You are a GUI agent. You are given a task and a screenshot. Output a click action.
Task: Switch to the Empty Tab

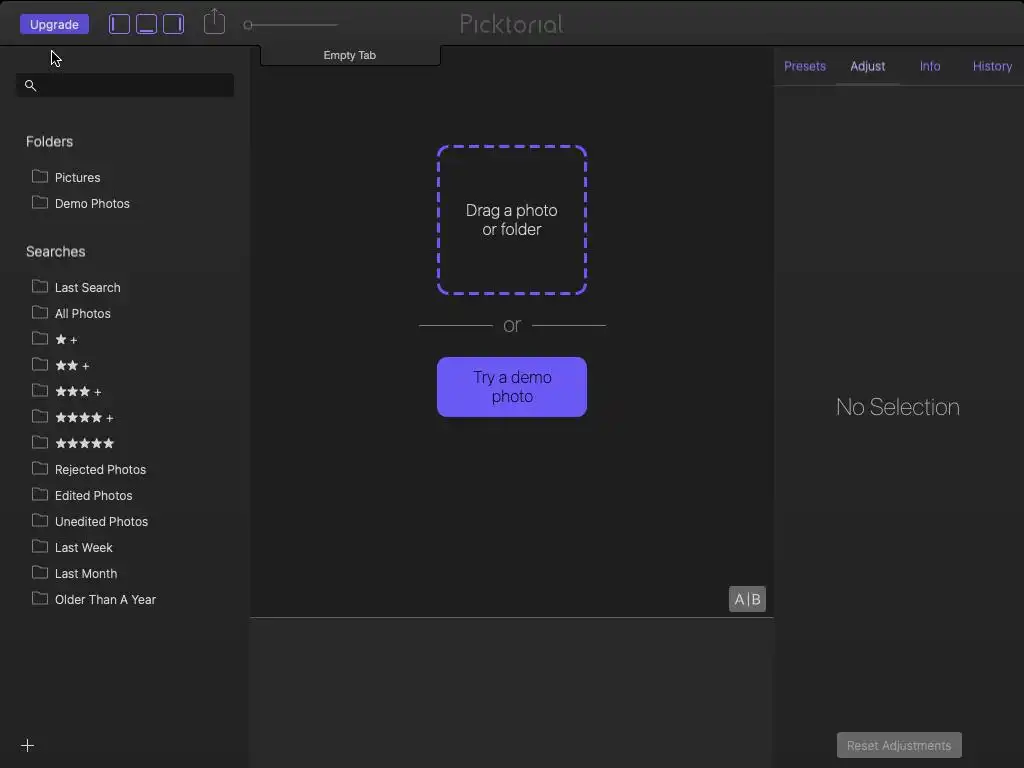[x=350, y=56]
